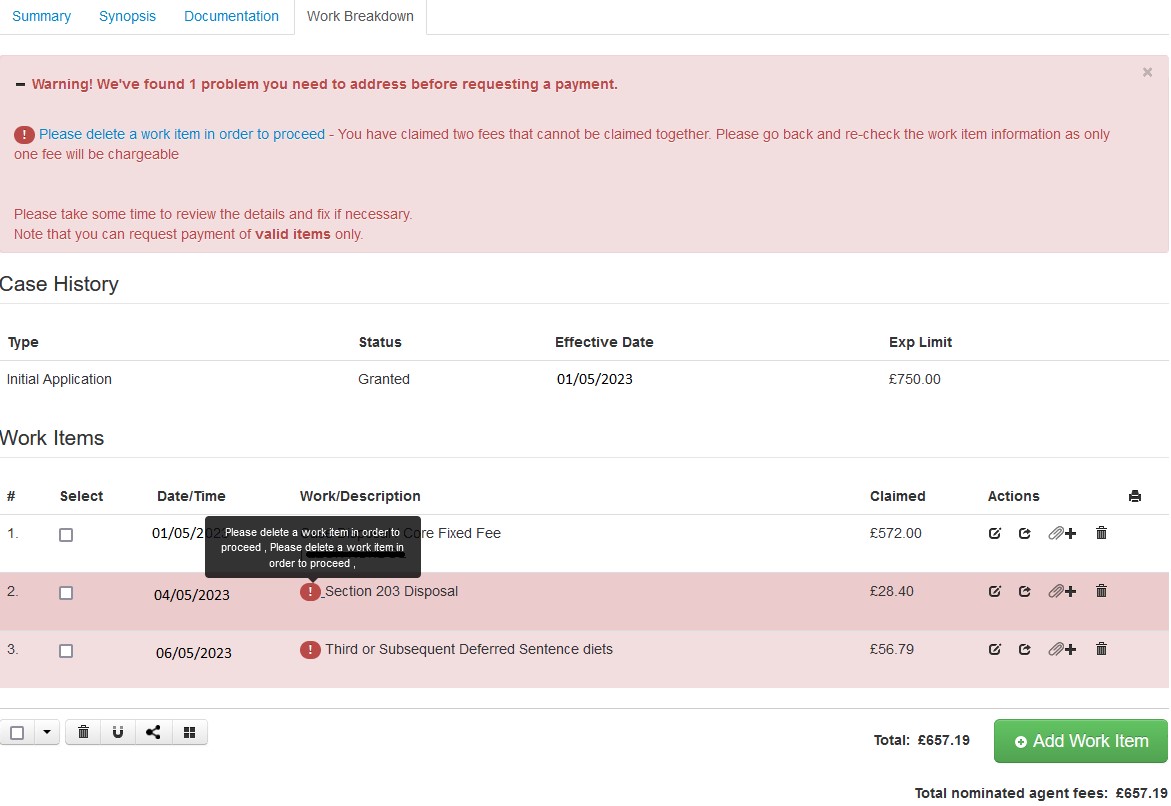Click the £28.40 claimed amount
The height and width of the screenshot is (806, 1171).
point(892,592)
